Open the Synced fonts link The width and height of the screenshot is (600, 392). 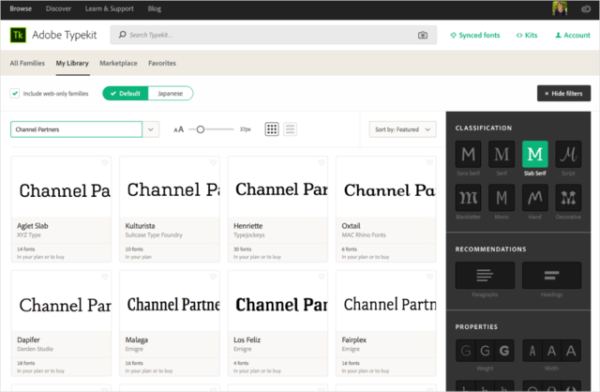(475, 35)
